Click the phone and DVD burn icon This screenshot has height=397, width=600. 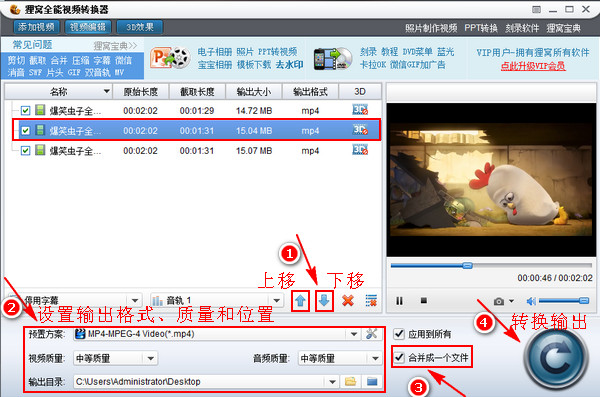(333, 59)
